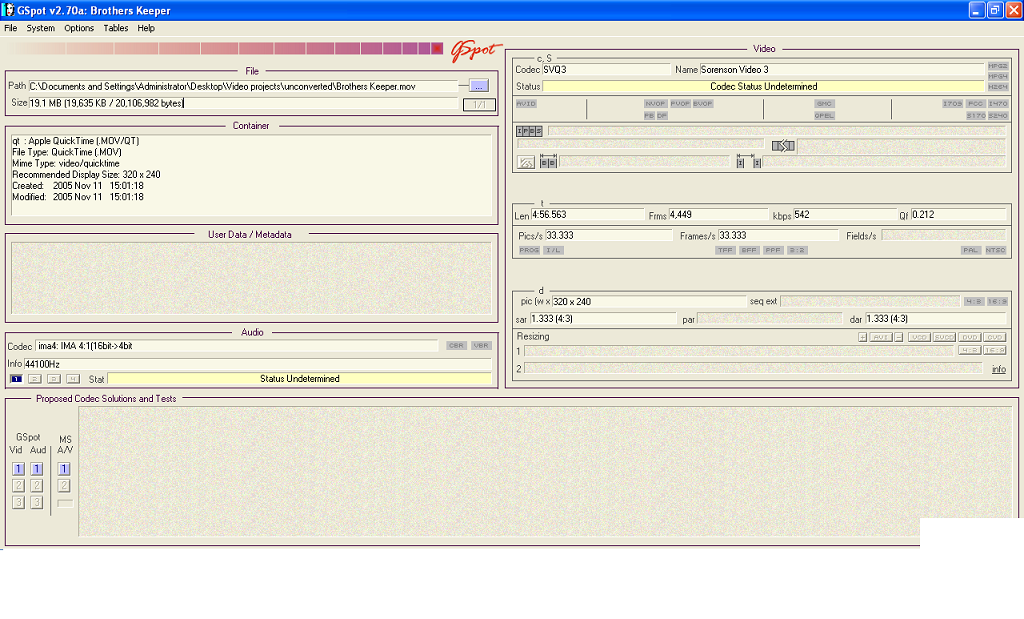Click the PAL indicator
This screenshot has width=1024, height=619.
[x=970, y=250]
